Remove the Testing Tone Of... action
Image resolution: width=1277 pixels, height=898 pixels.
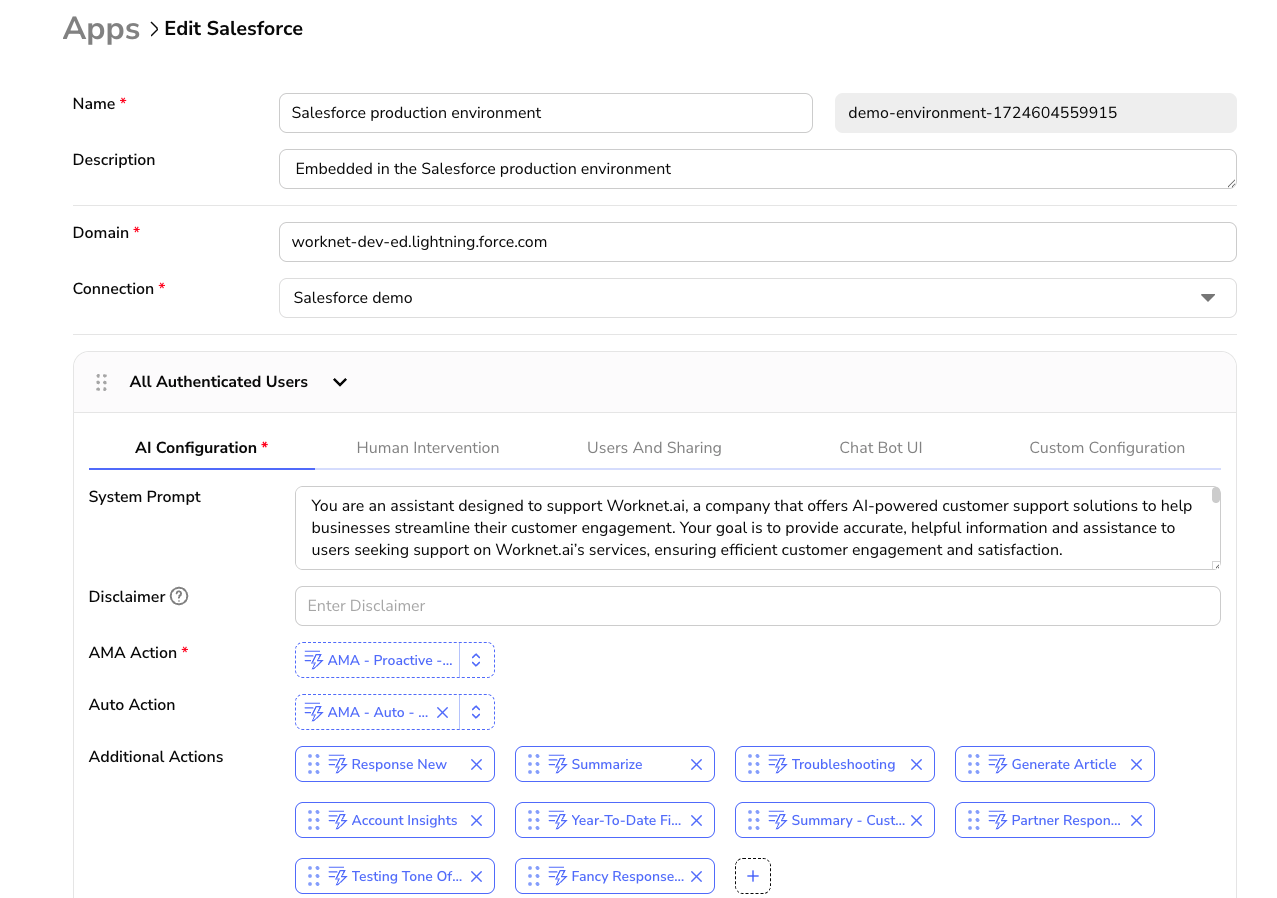point(476,876)
